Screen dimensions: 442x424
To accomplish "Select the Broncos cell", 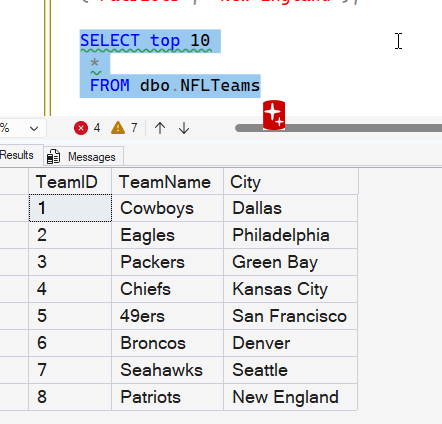I will tap(167, 343).
